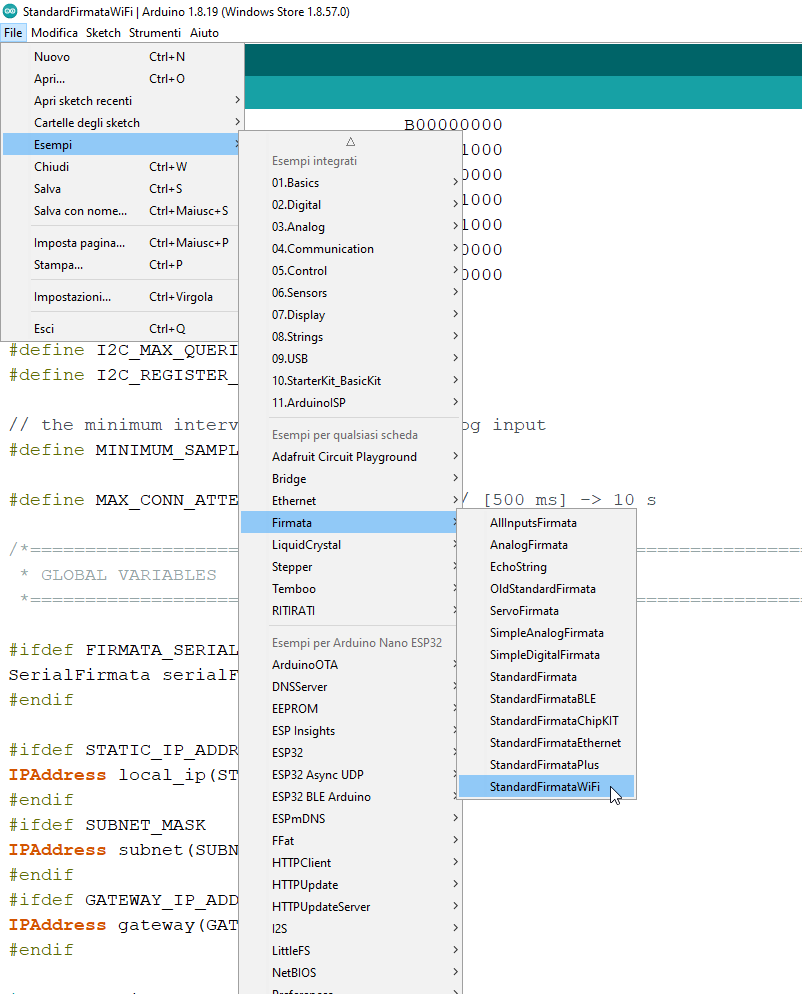Open the Sketch menu

point(103,33)
